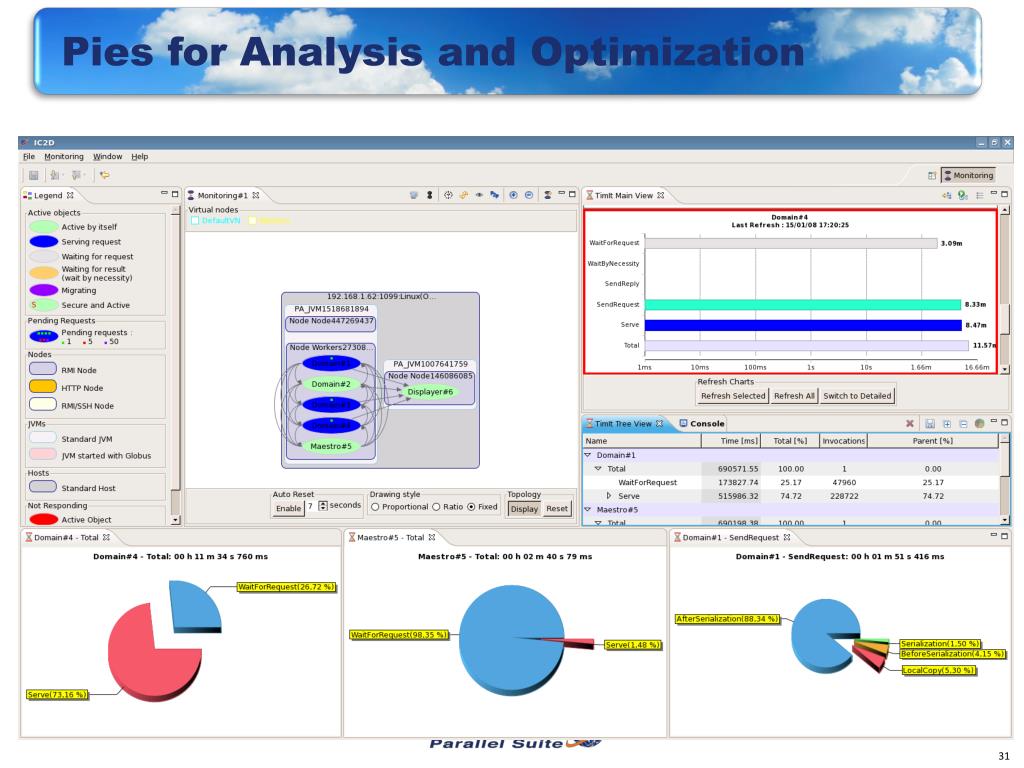Collapse the Maestro#5 tree node
1024x768 pixels.
click(587, 509)
